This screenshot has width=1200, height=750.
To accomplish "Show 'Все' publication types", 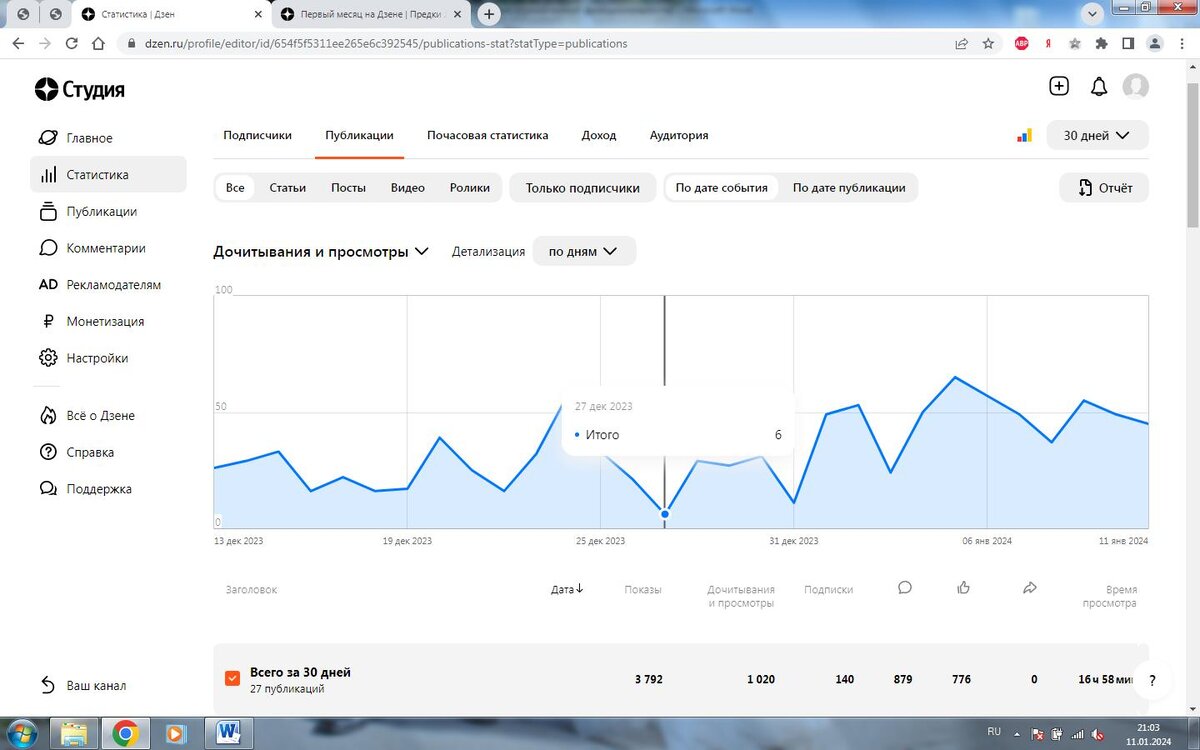I will point(235,188).
